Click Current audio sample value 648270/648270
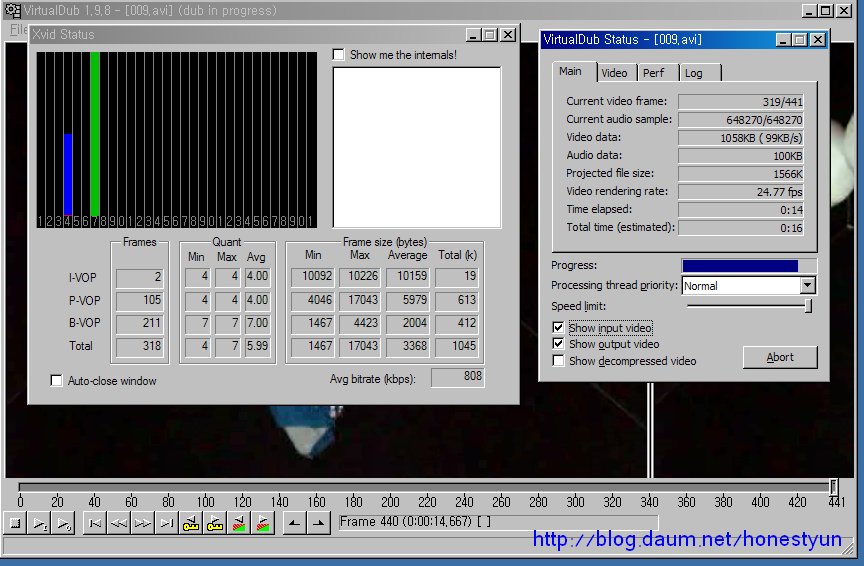The height and width of the screenshot is (566, 864). click(741, 120)
